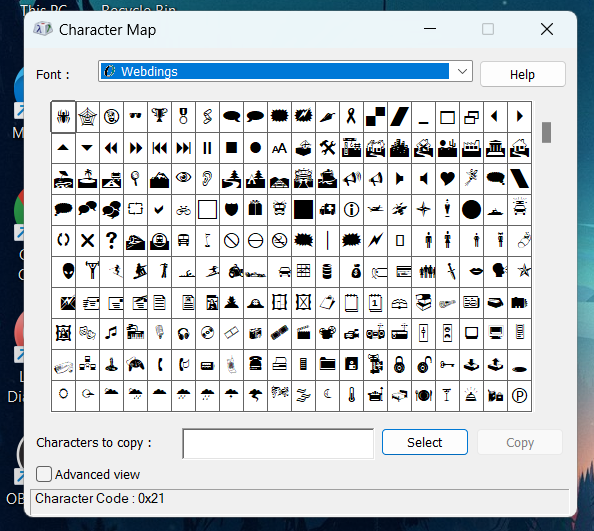
Task: Choose the sunglasses glyph
Action: pos(135,117)
